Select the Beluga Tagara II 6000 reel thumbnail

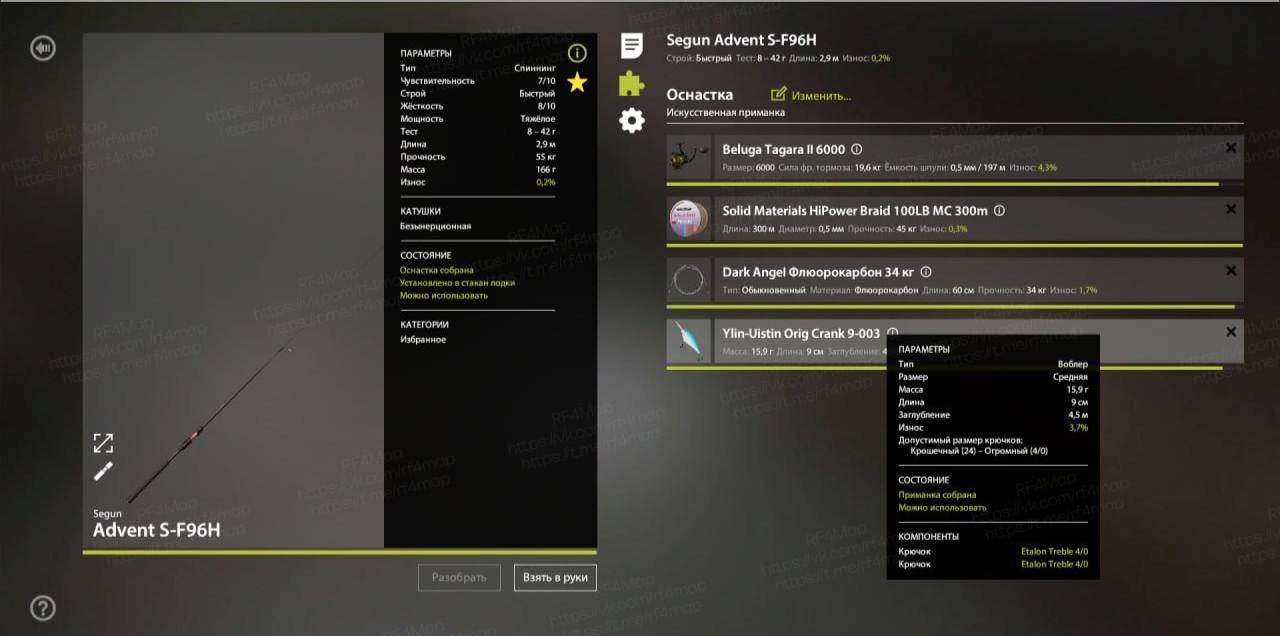click(x=690, y=159)
